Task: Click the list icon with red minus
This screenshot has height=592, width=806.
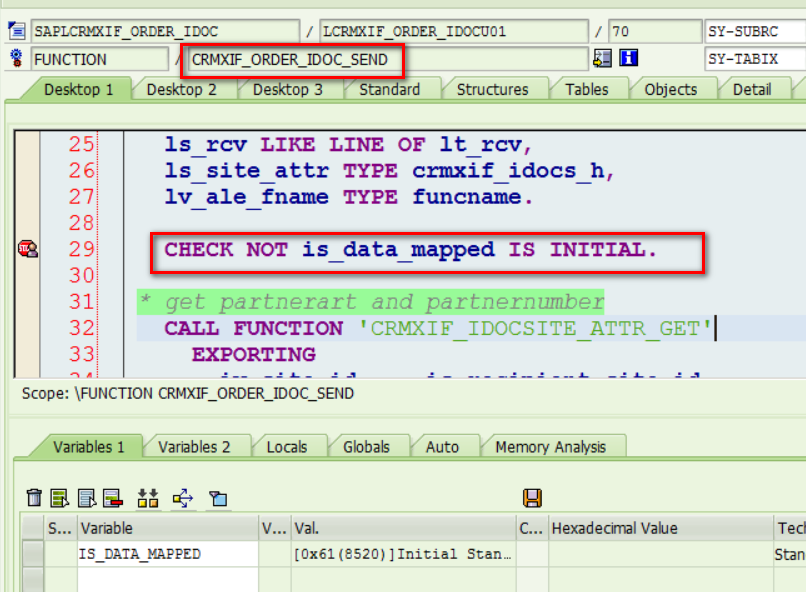Action: tap(113, 498)
